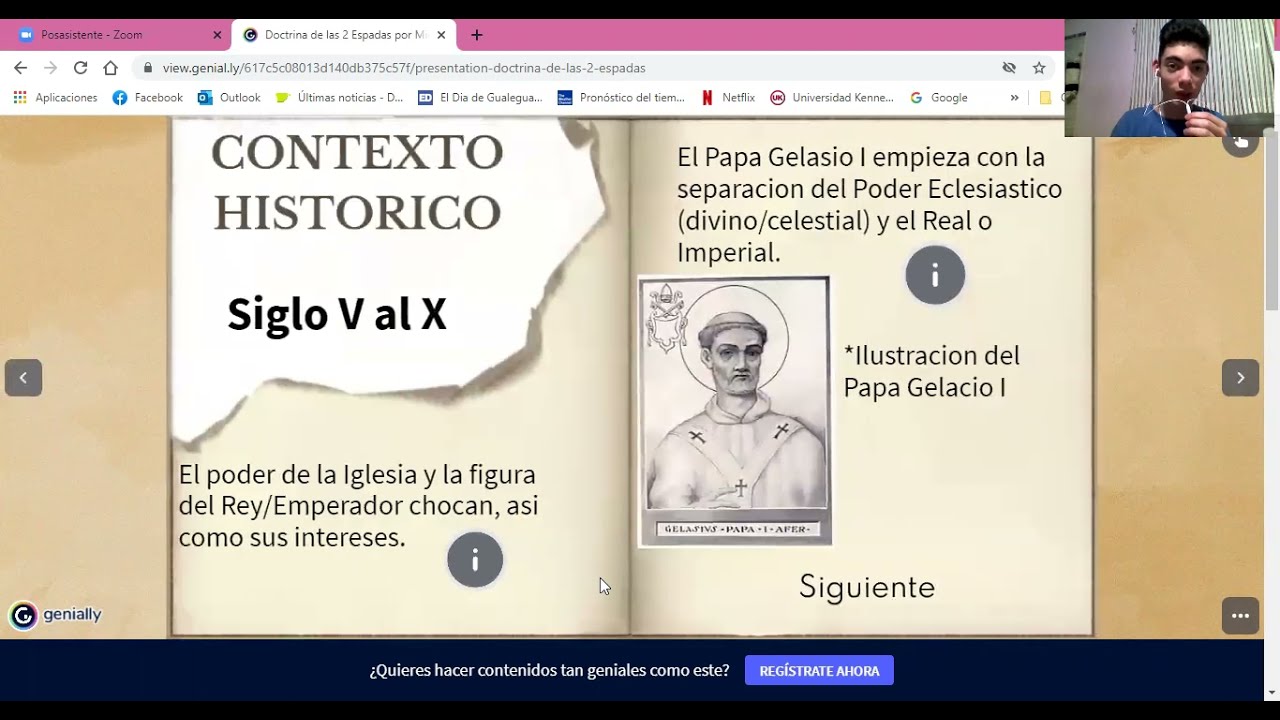Toggle the eye icon in the address bar
This screenshot has width=1280, height=720.
pos(1009,67)
